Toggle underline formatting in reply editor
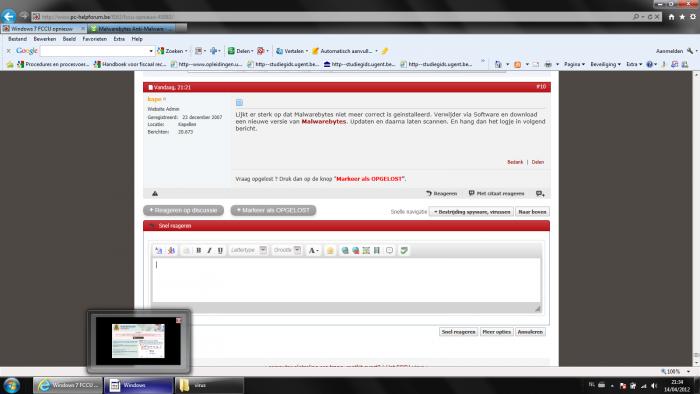700x394 pixels. click(220, 250)
